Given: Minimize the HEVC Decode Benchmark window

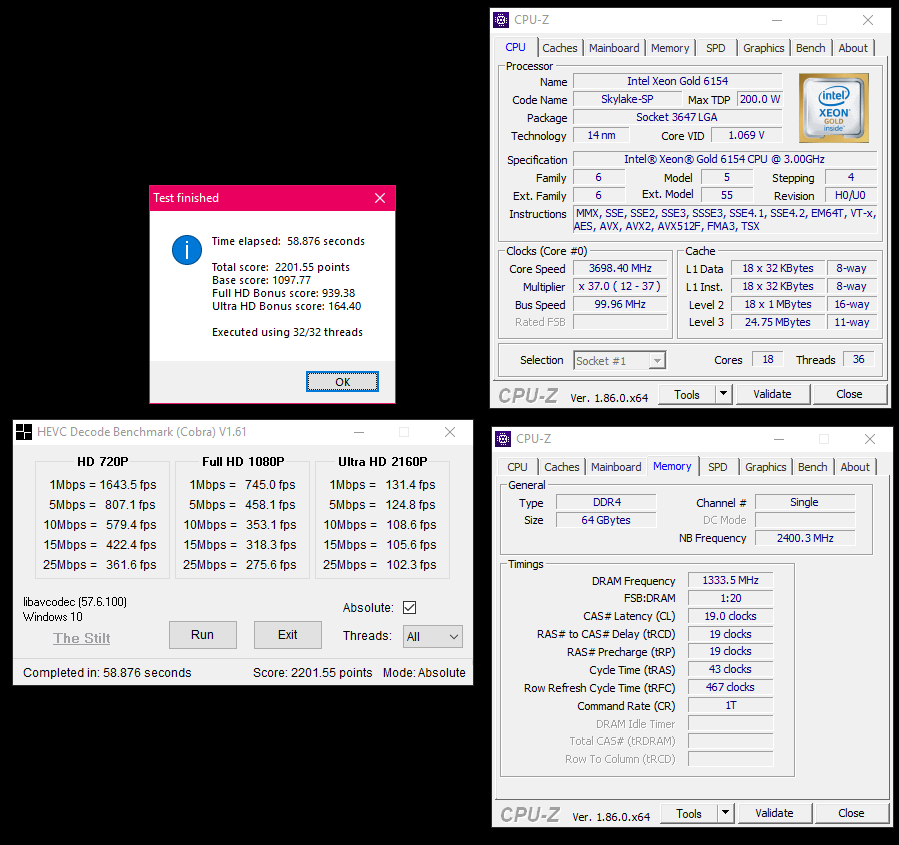Looking at the screenshot, I should pos(359,432).
